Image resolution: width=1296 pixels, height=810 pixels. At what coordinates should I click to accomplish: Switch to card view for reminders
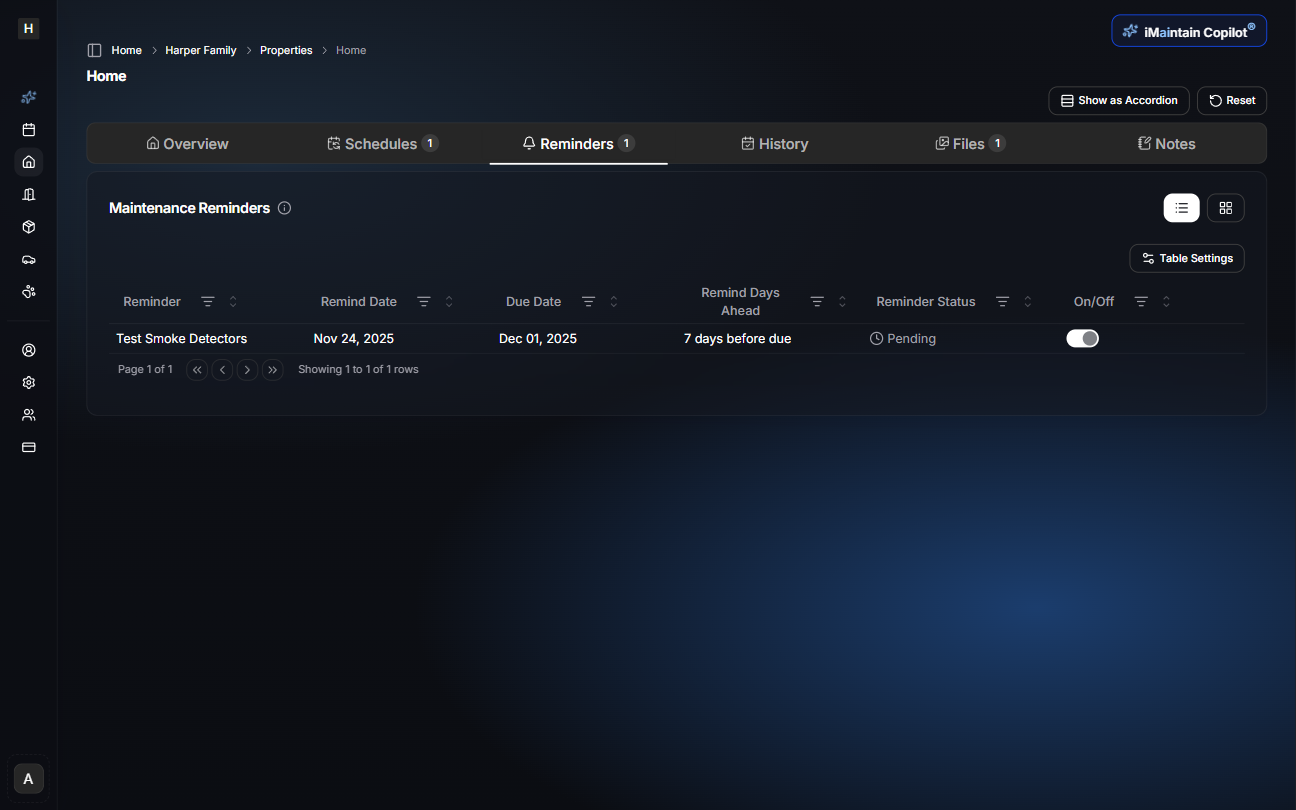[x=1226, y=207]
